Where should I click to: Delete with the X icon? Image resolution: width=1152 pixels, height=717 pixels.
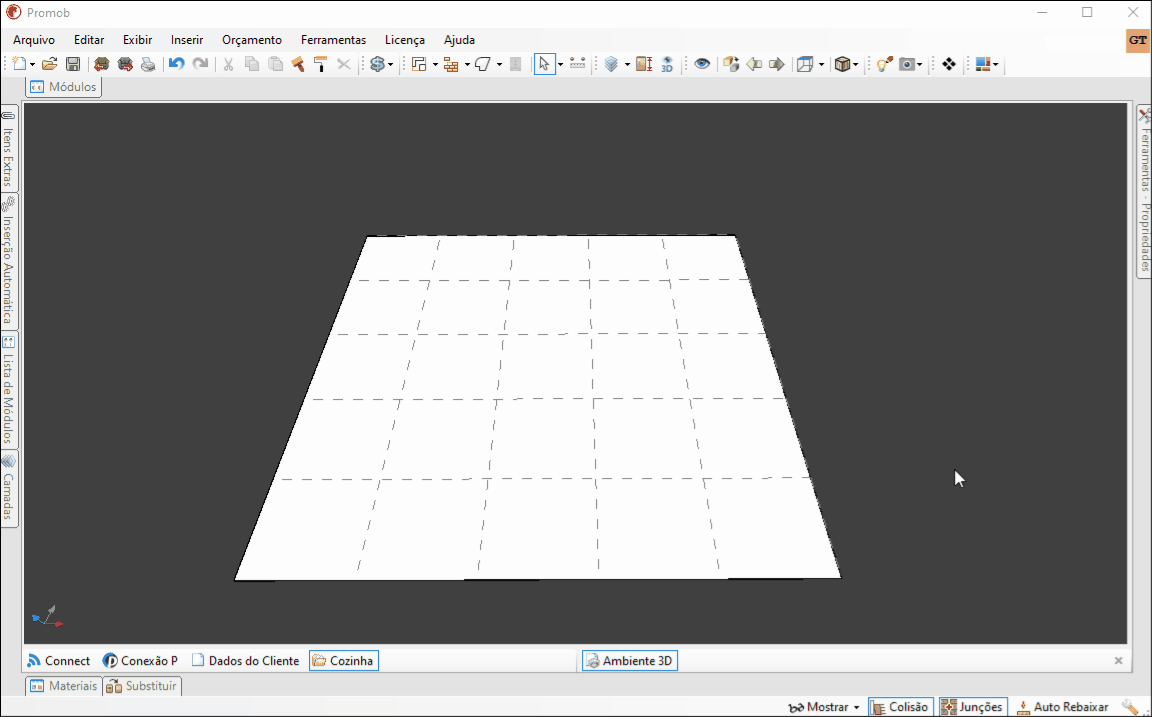click(343, 64)
